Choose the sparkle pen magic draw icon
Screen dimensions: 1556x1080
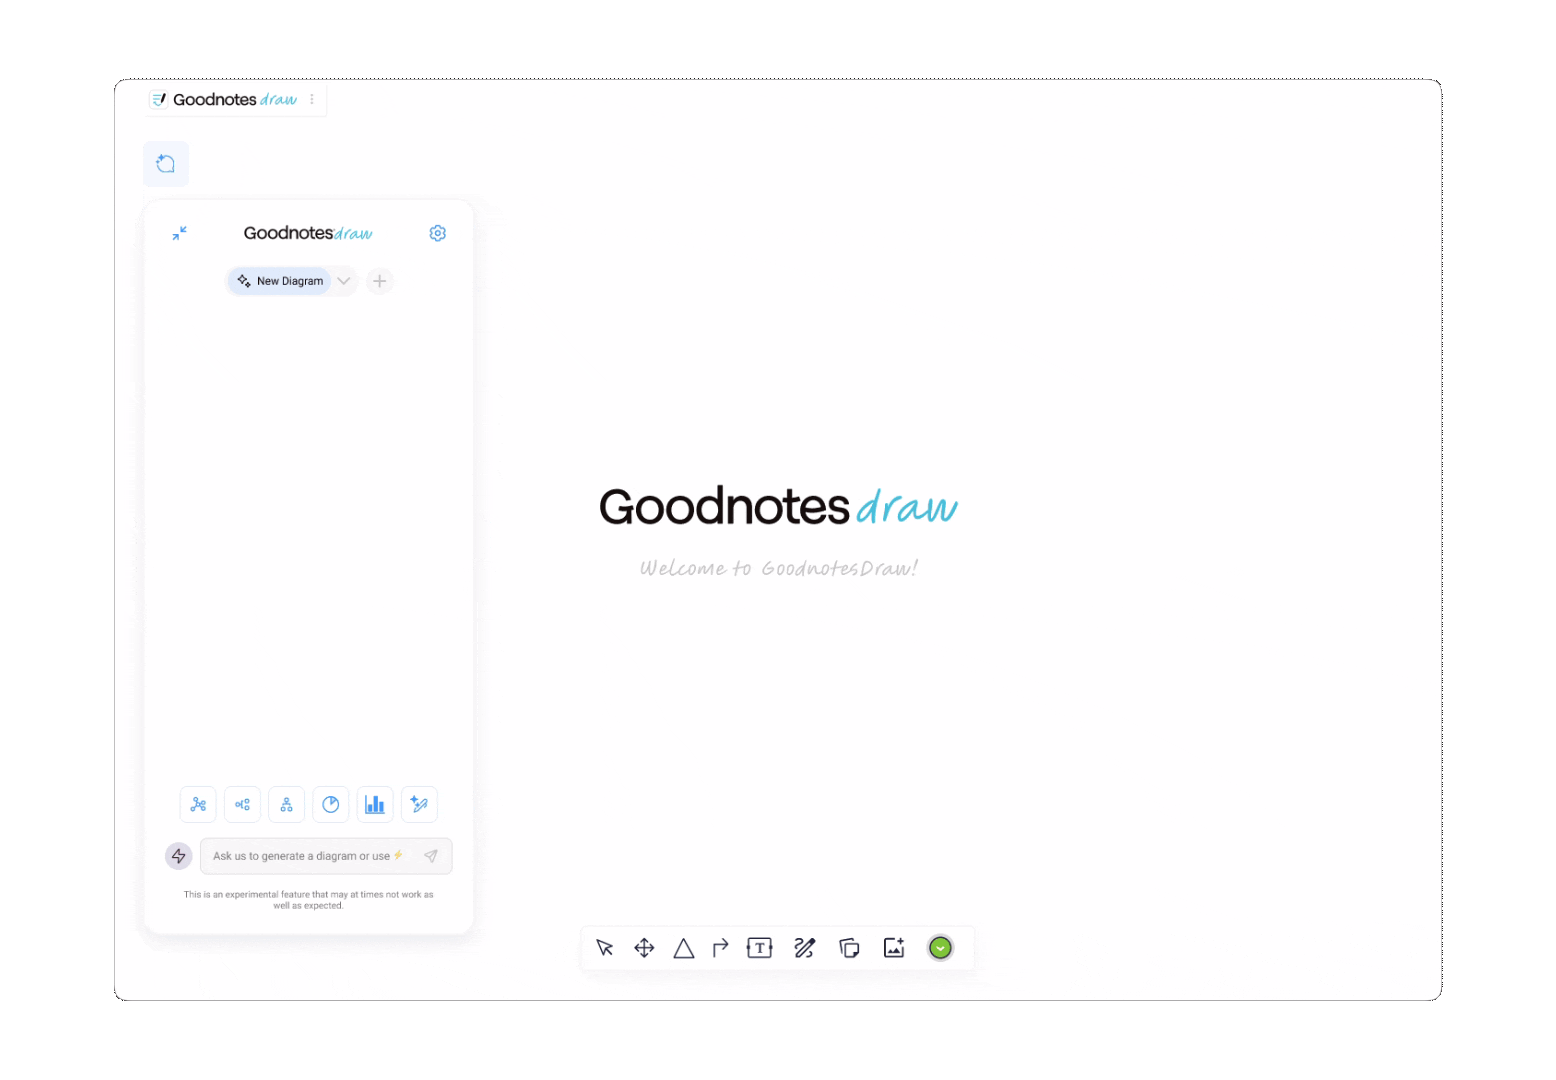419,804
